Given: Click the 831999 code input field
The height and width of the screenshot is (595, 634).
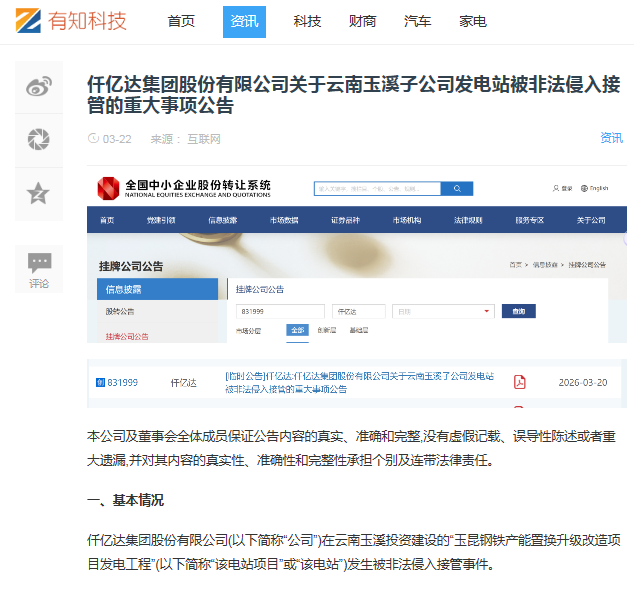Looking at the screenshot, I should (280, 312).
